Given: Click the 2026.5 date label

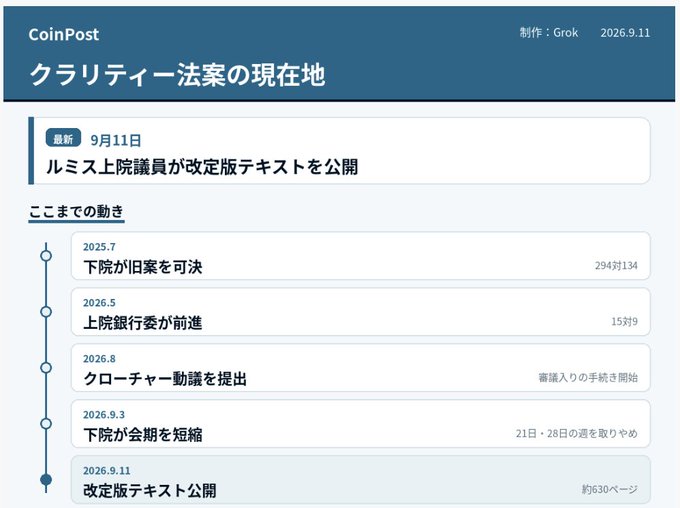Looking at the screenshot, I should 99,303.
